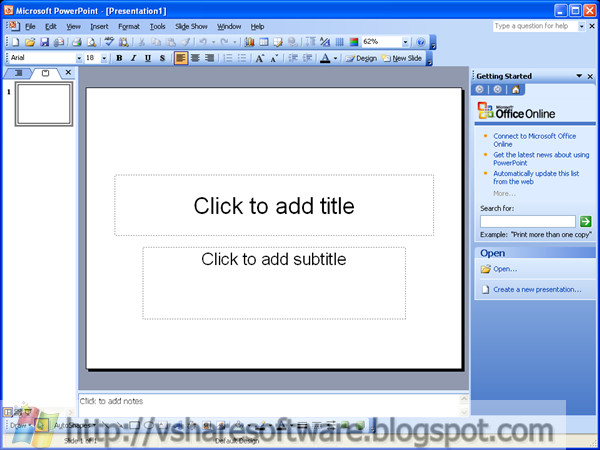Viewport: 600px width, 450px height.
Task: Insert a table using the table icon
Action: [264, 42]
